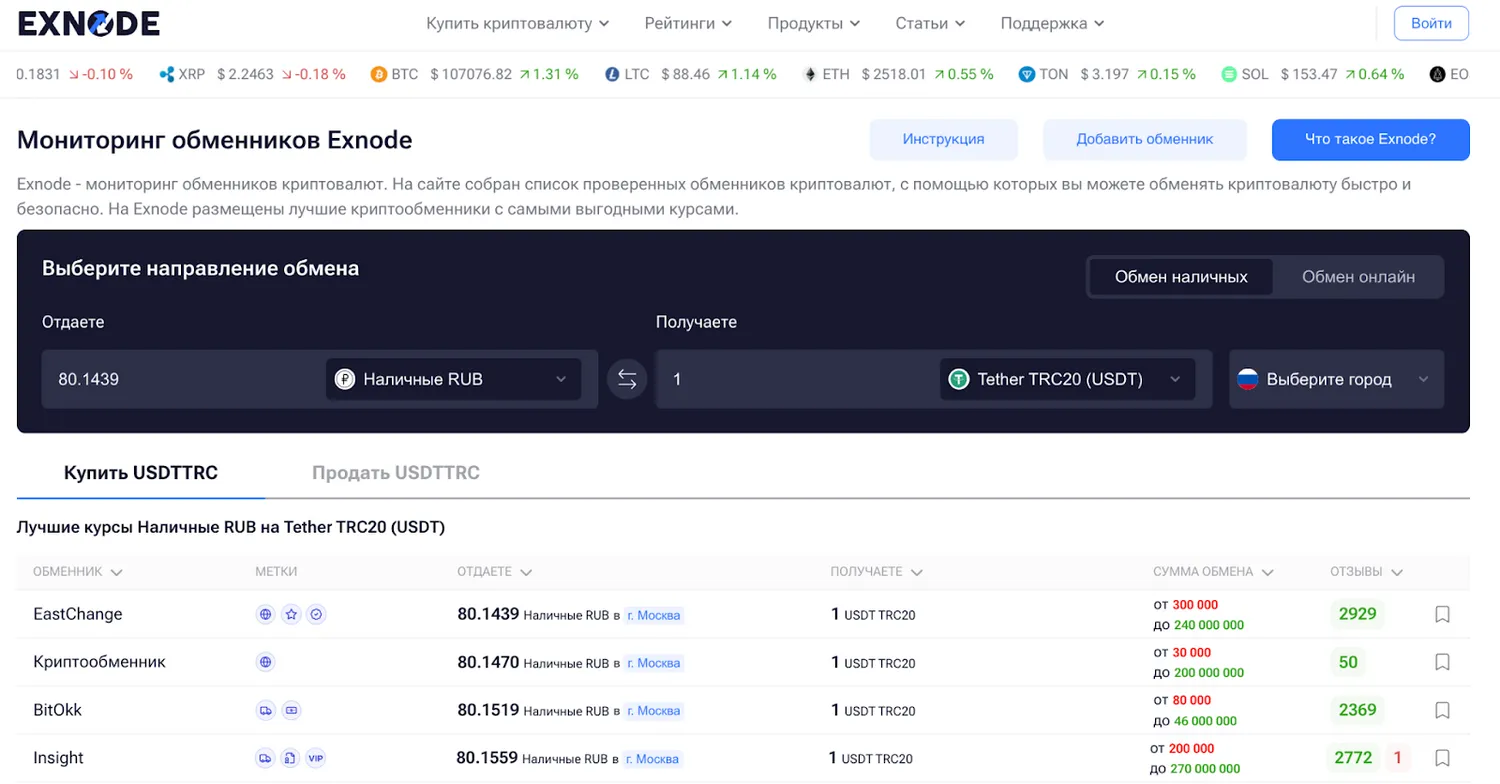Open the EastChange exchanger link

(78, 614)
